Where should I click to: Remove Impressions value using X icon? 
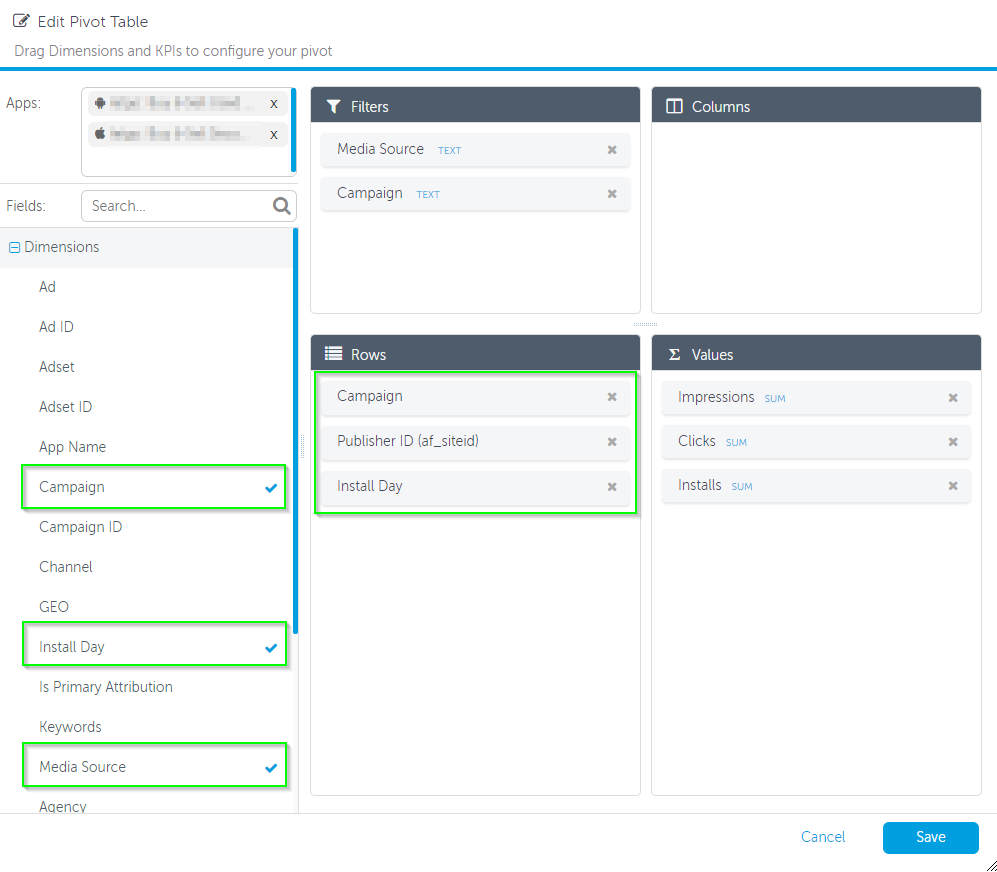pyautogui.click(x=953, y=398)
